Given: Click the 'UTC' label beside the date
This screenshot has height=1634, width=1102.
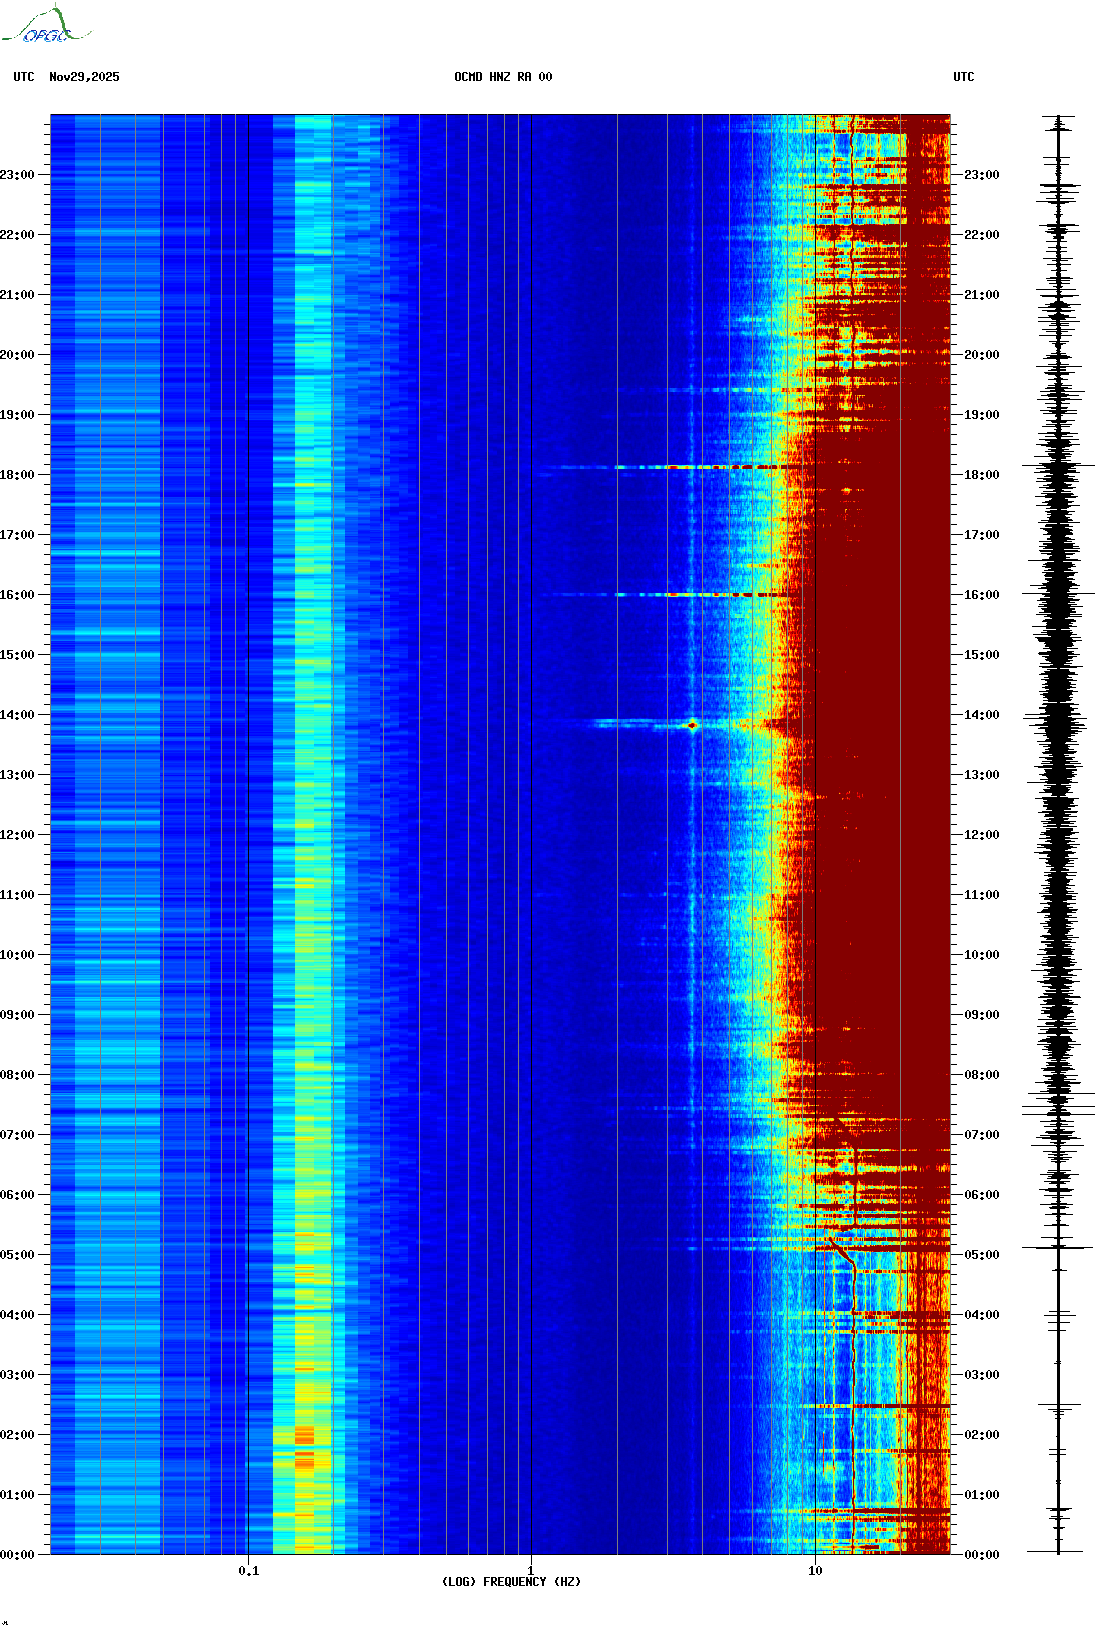Looking at the screenshot, I should [x=24, y=77].
